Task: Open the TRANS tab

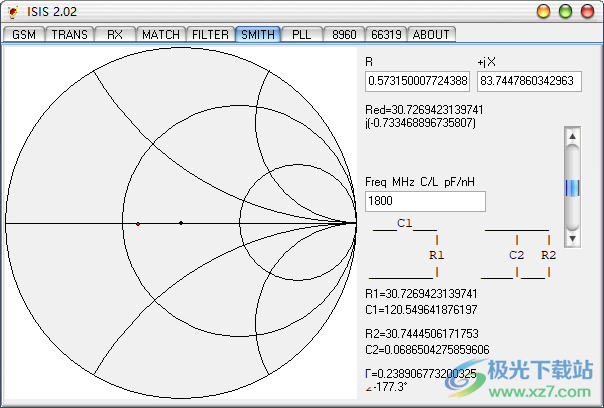Action: point(69,34)
